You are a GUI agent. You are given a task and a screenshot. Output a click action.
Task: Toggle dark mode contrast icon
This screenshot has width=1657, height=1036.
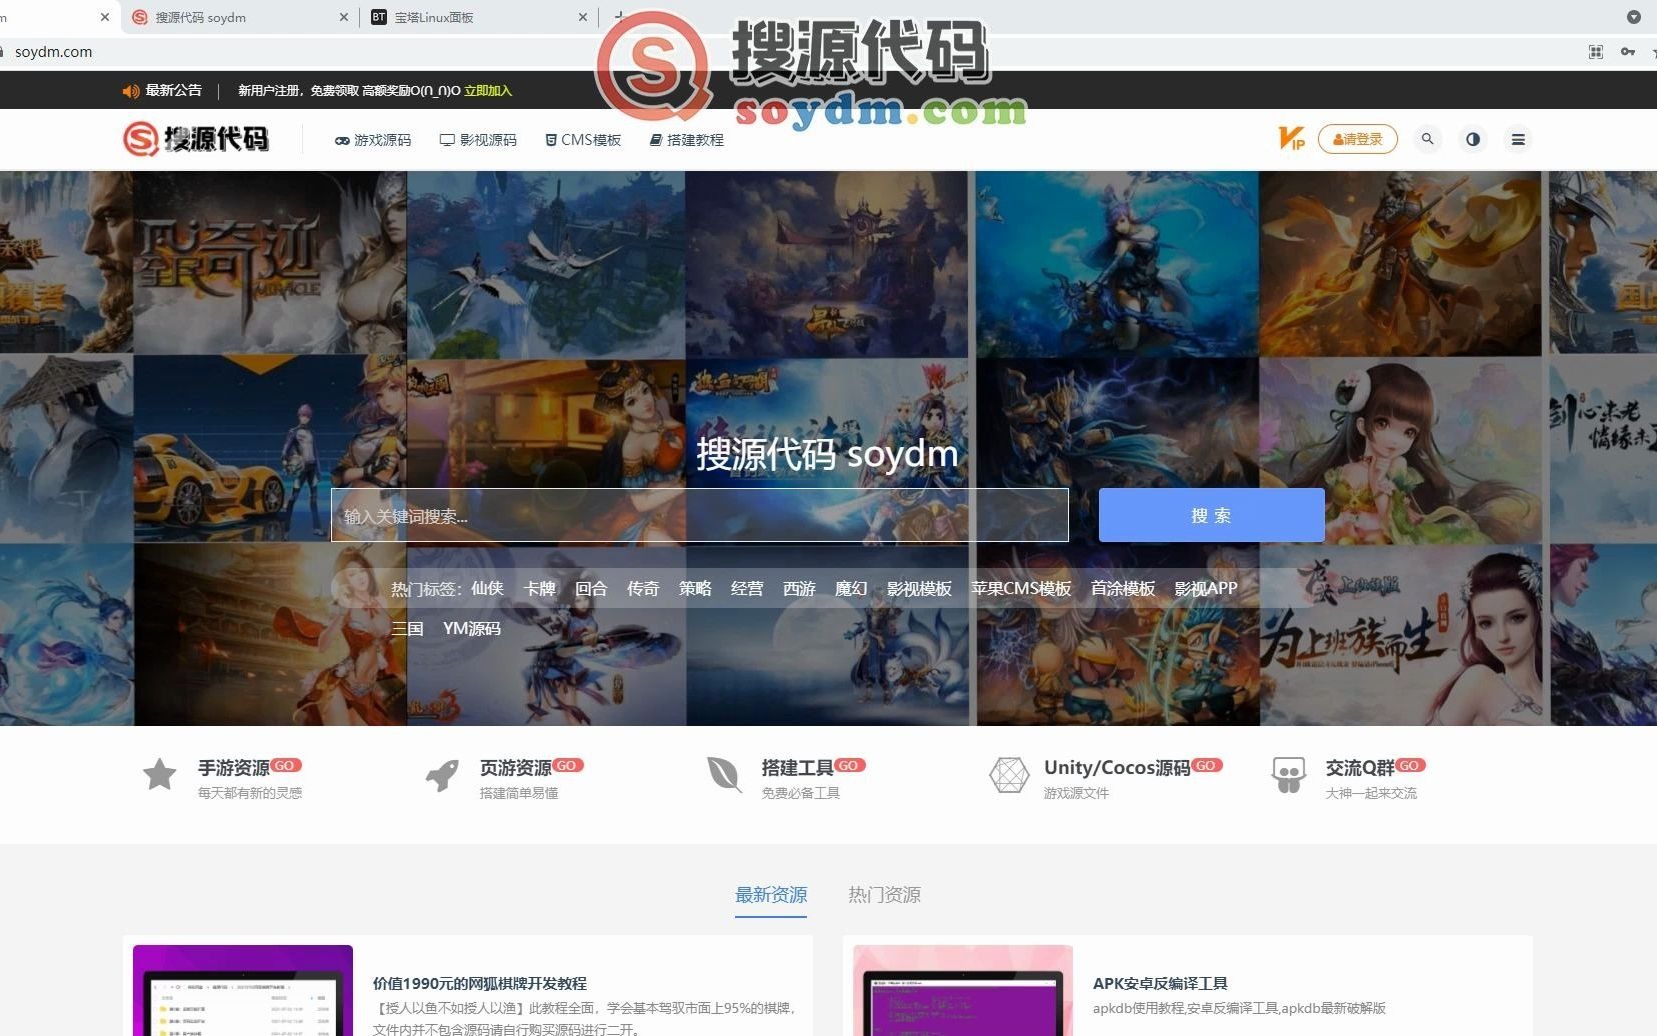(x=1473, y=139)
